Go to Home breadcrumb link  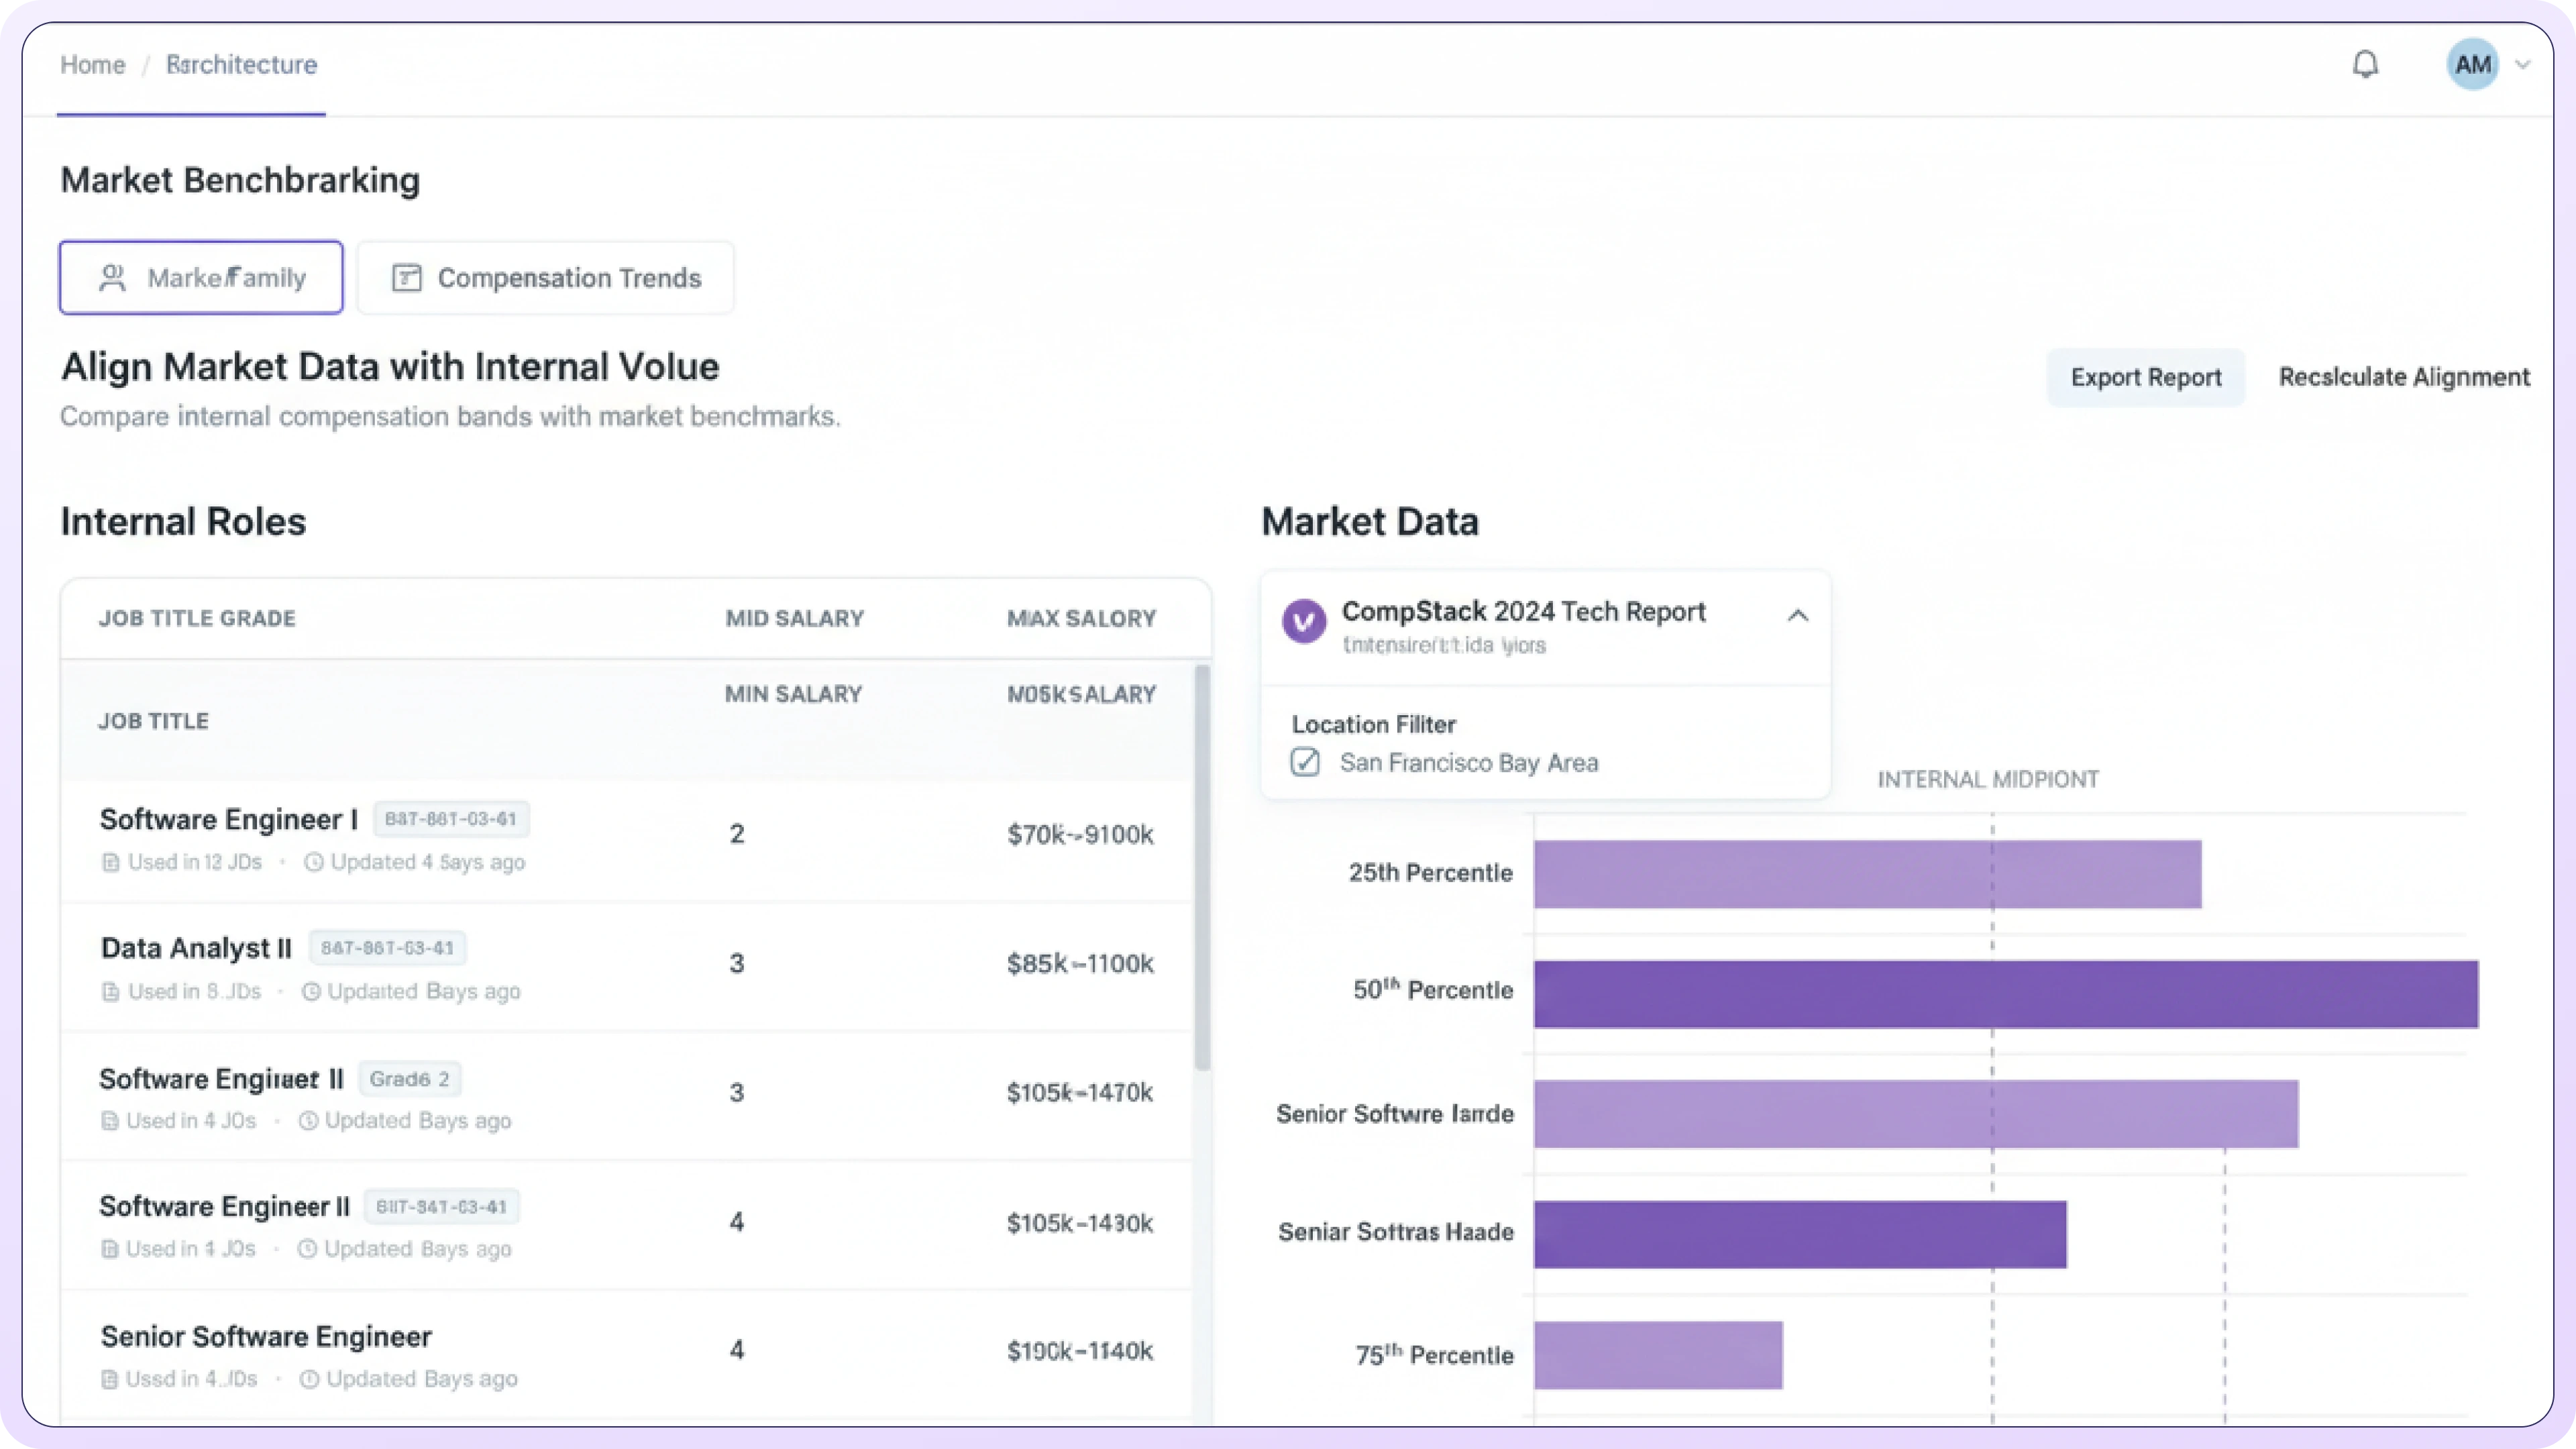[x=93, y=65]
